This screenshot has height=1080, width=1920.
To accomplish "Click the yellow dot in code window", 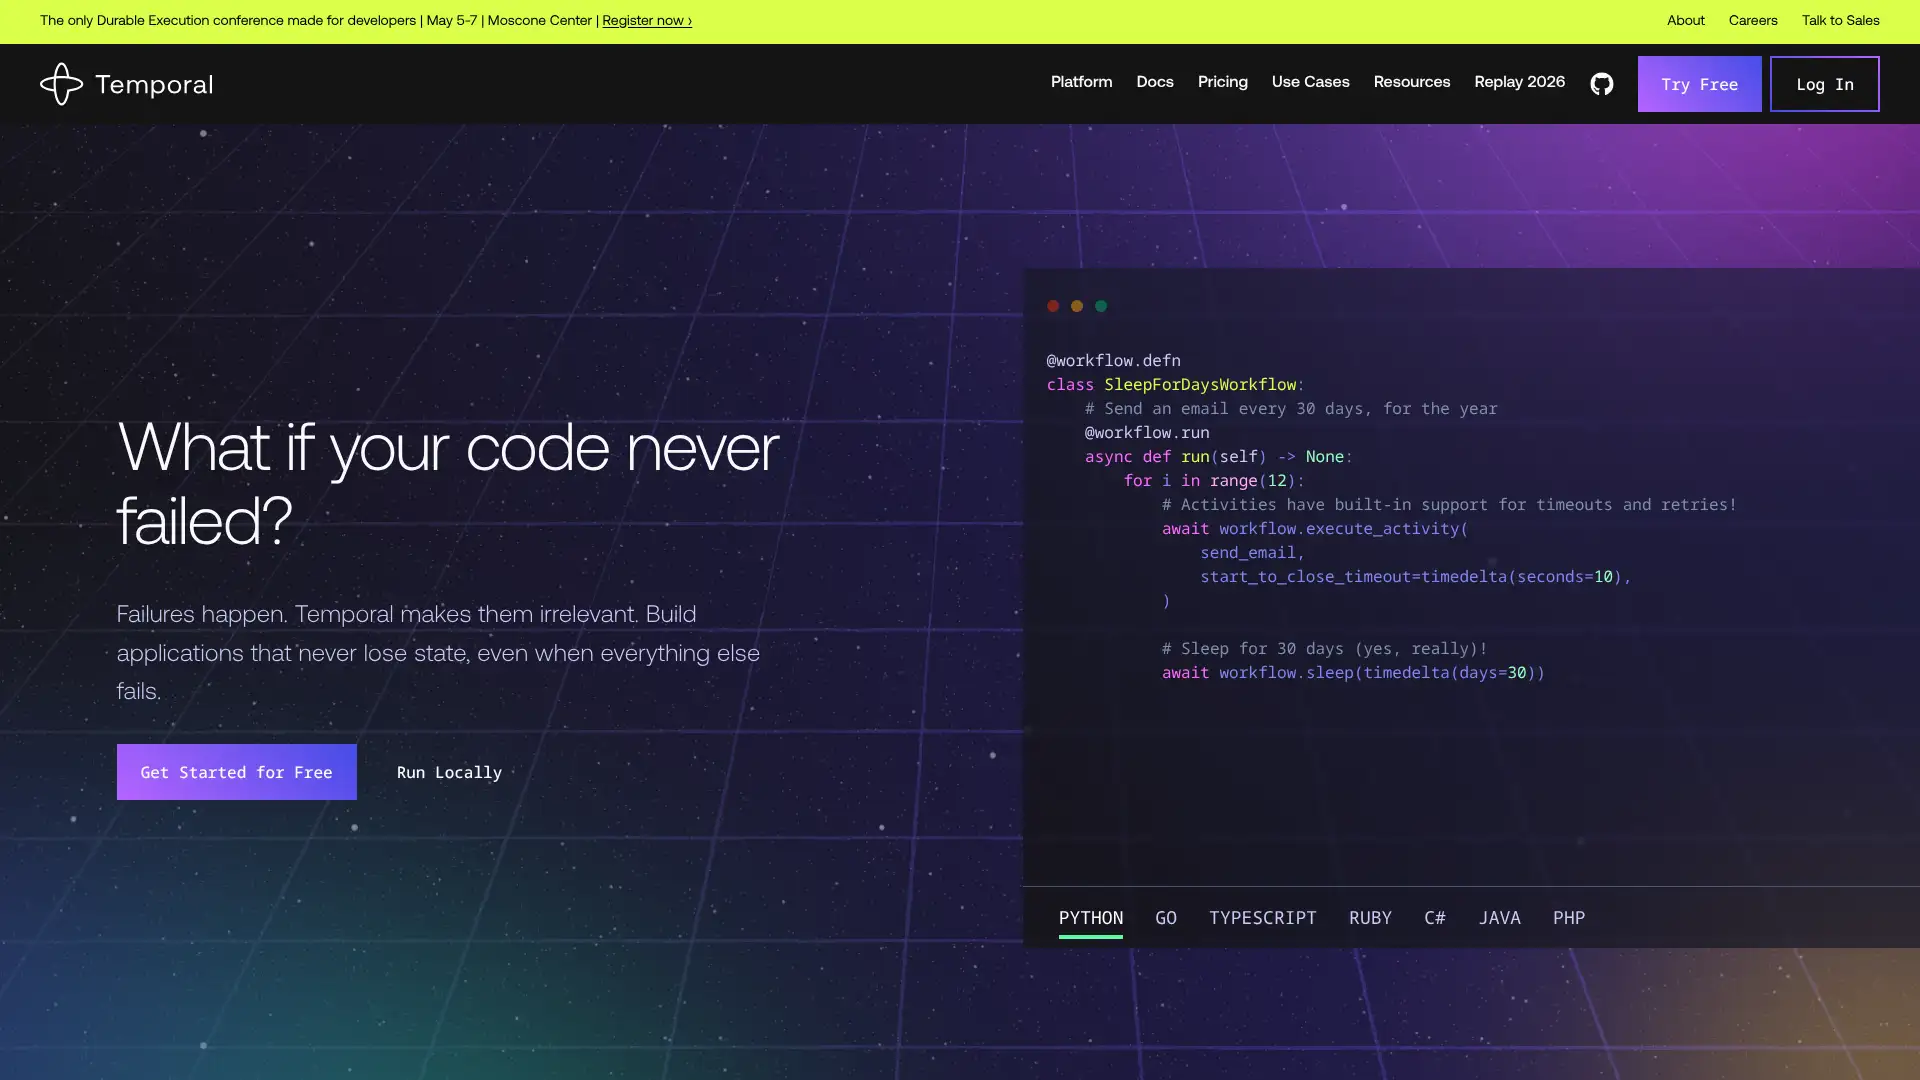I will coord(1077,306).
